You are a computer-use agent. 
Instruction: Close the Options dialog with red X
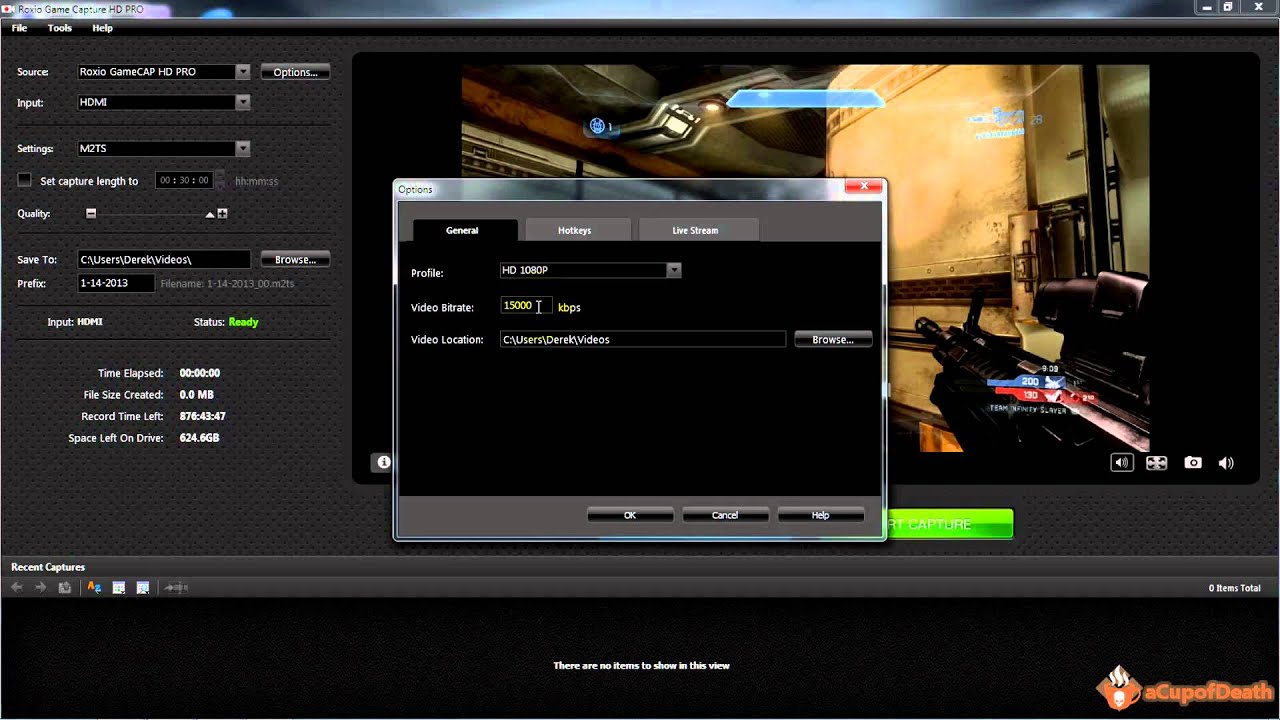(x=863, y=187)
